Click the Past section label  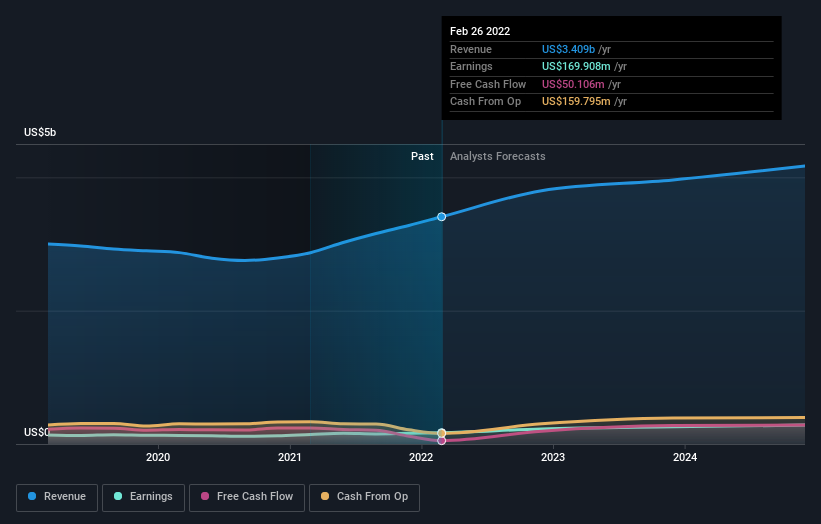pyautogui.click(x=422, y=157)
